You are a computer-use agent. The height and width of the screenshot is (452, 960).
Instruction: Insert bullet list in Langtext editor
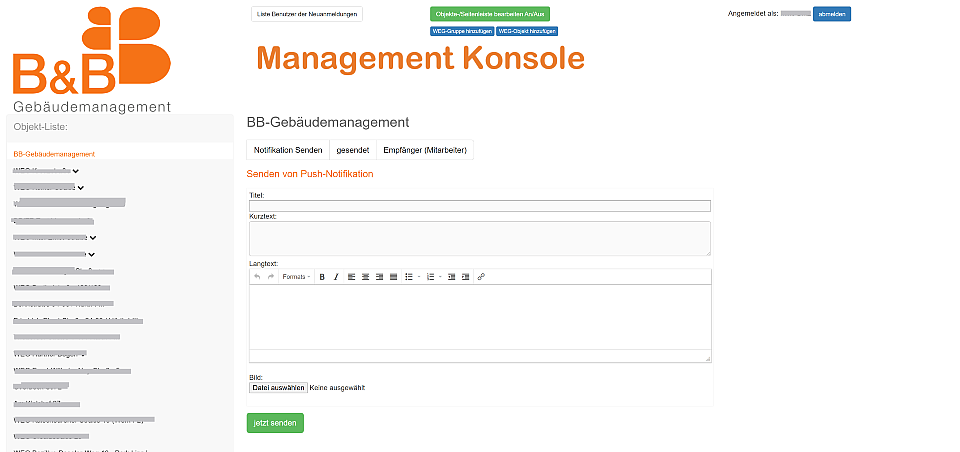[x=408, y=276]
